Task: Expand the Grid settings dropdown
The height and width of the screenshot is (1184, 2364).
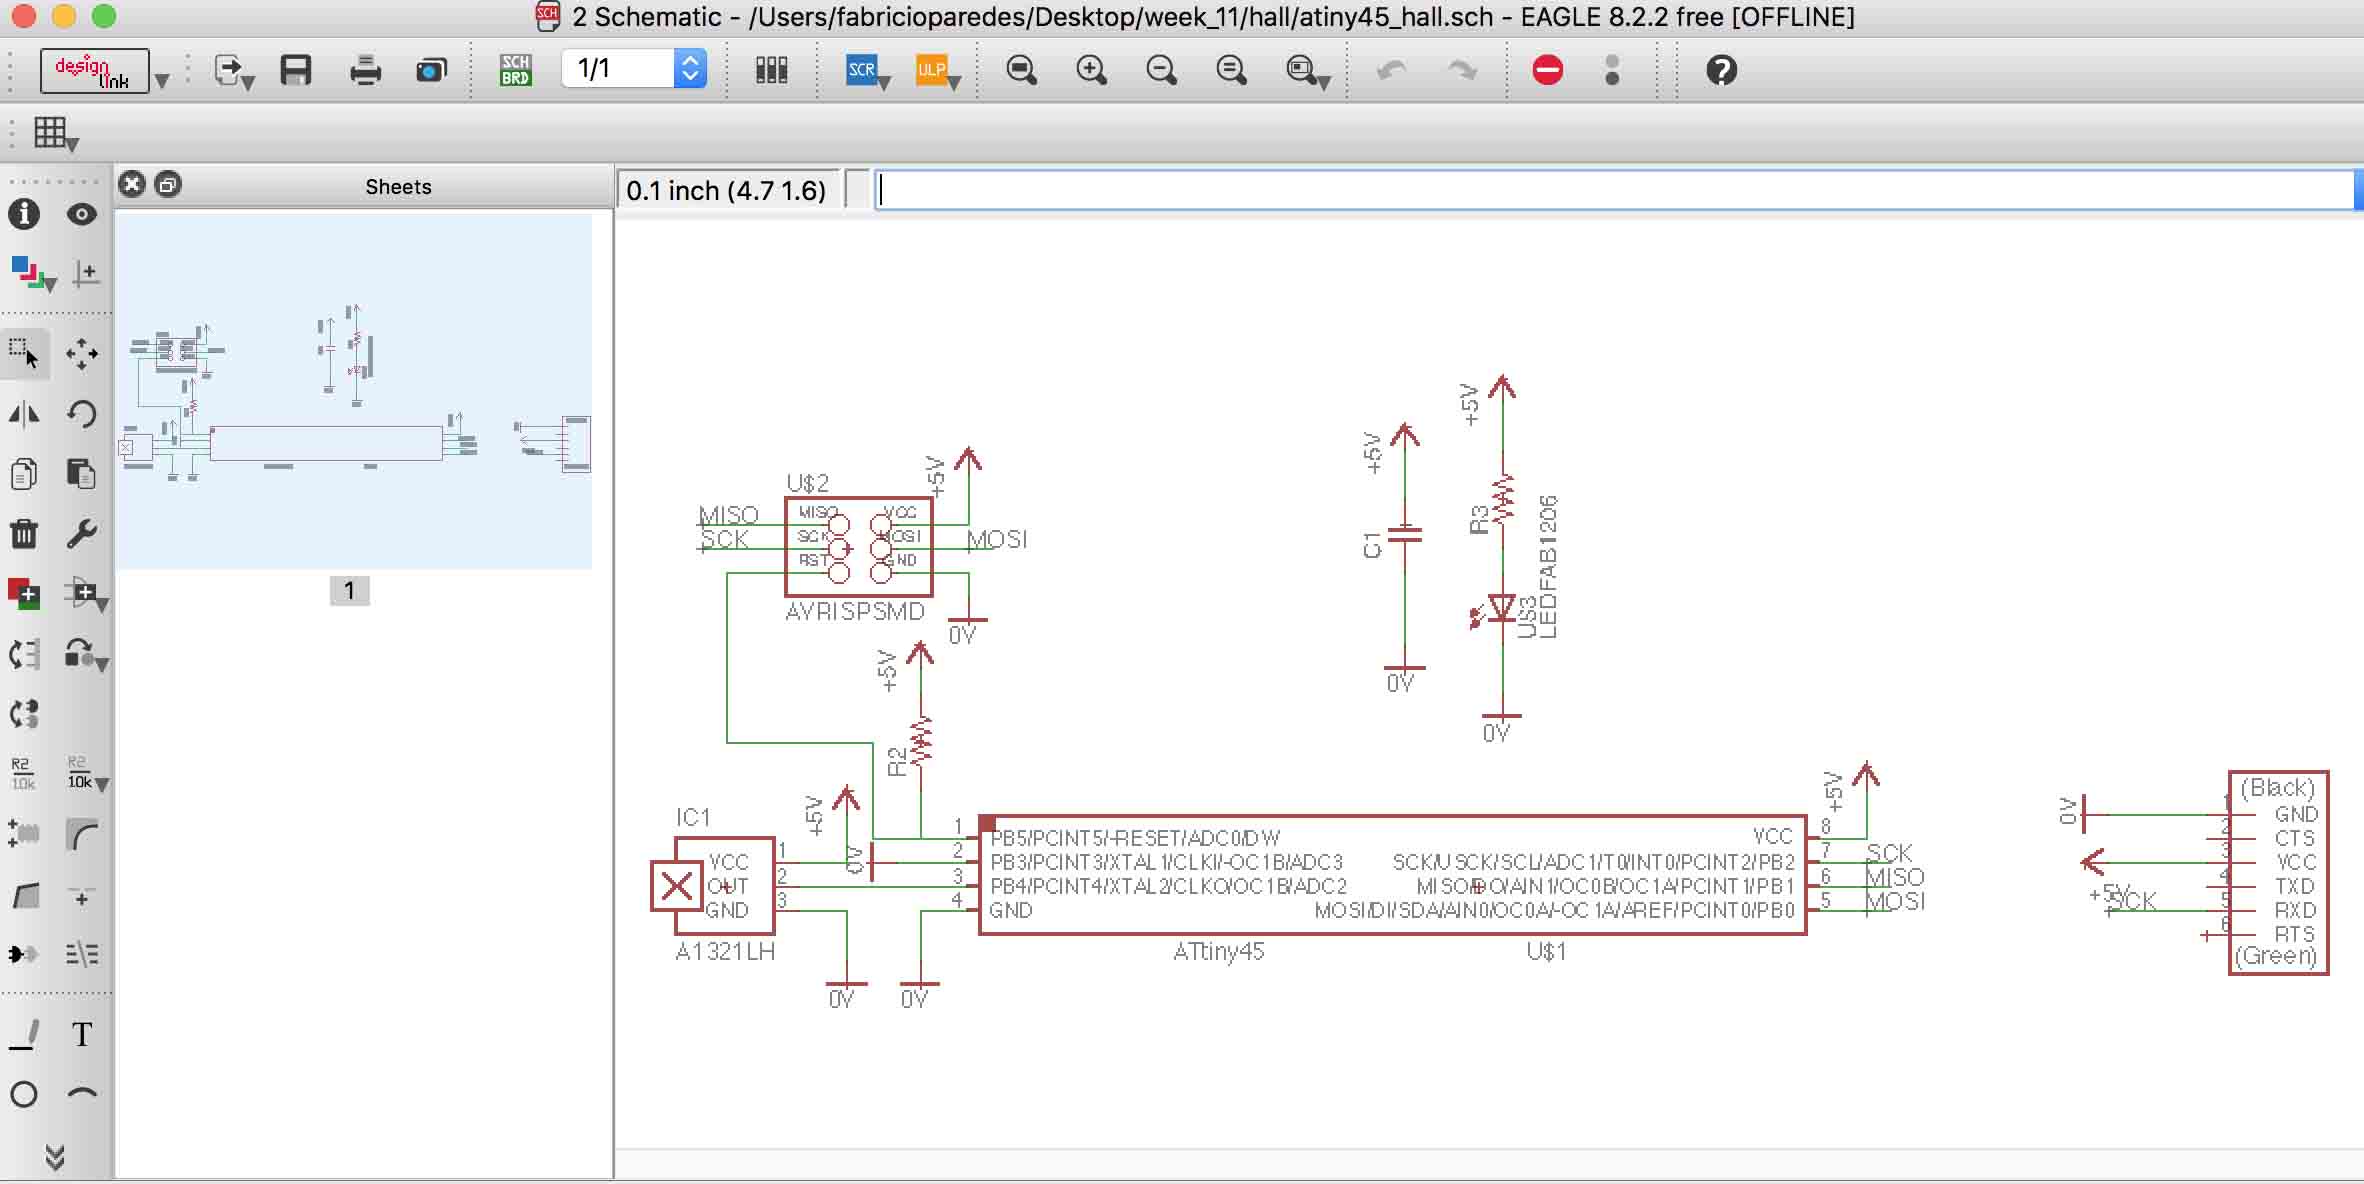Action: point(55,133)
